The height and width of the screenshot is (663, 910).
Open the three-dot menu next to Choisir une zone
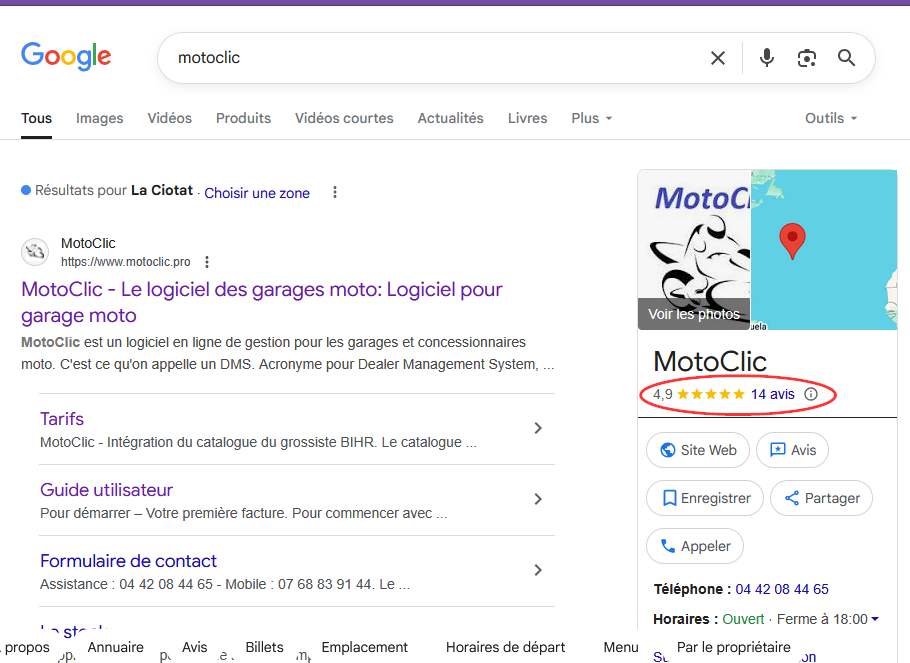pyautogui.click(x=335, y=192)
